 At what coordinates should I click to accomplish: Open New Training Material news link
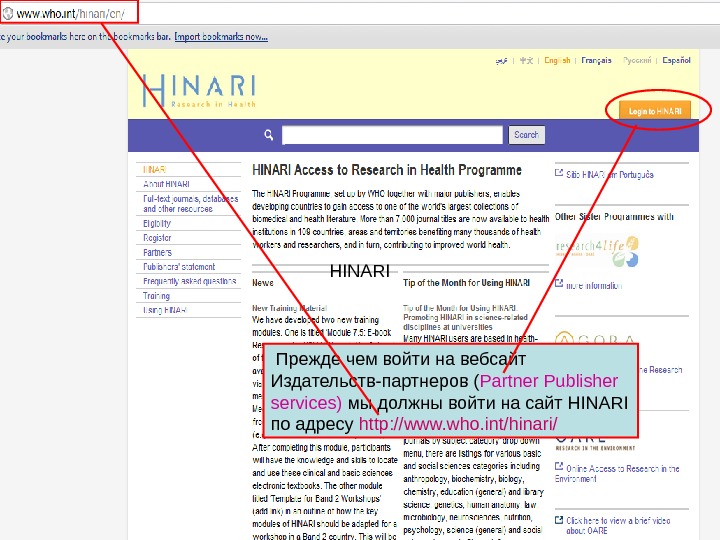pyautogui.click(x=289, y=308)
